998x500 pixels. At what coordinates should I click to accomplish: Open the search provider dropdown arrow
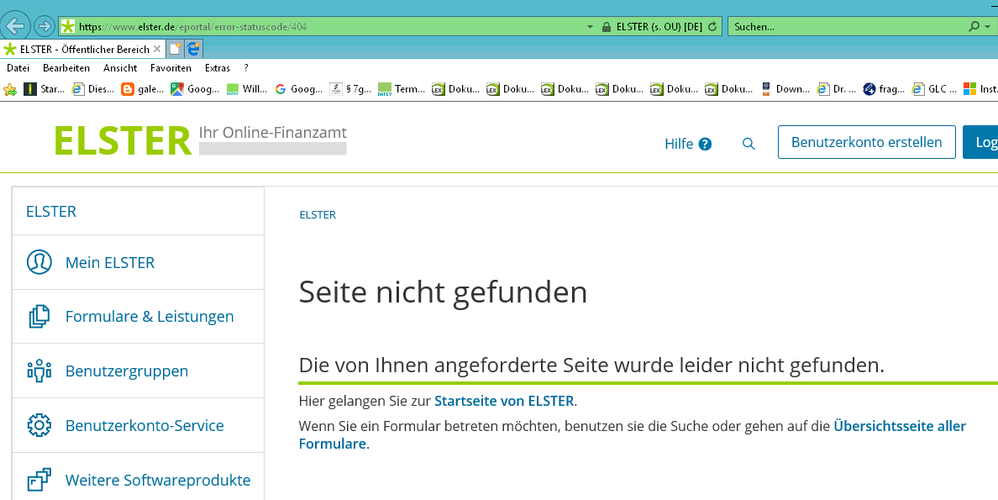988,26
